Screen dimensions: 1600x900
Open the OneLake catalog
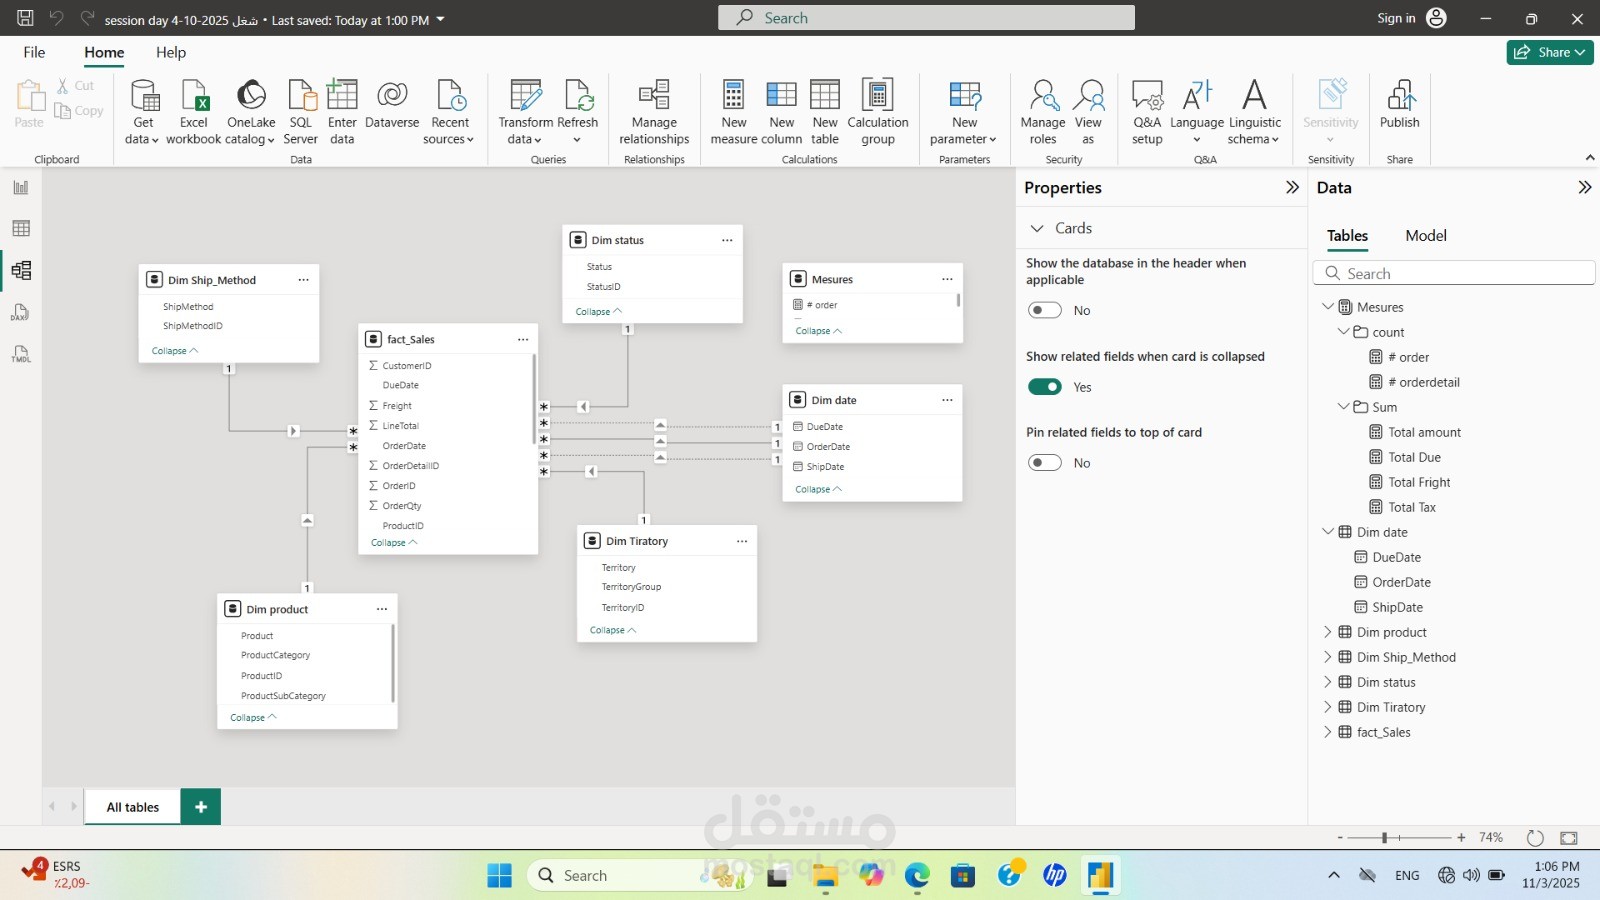click(250, 112)
